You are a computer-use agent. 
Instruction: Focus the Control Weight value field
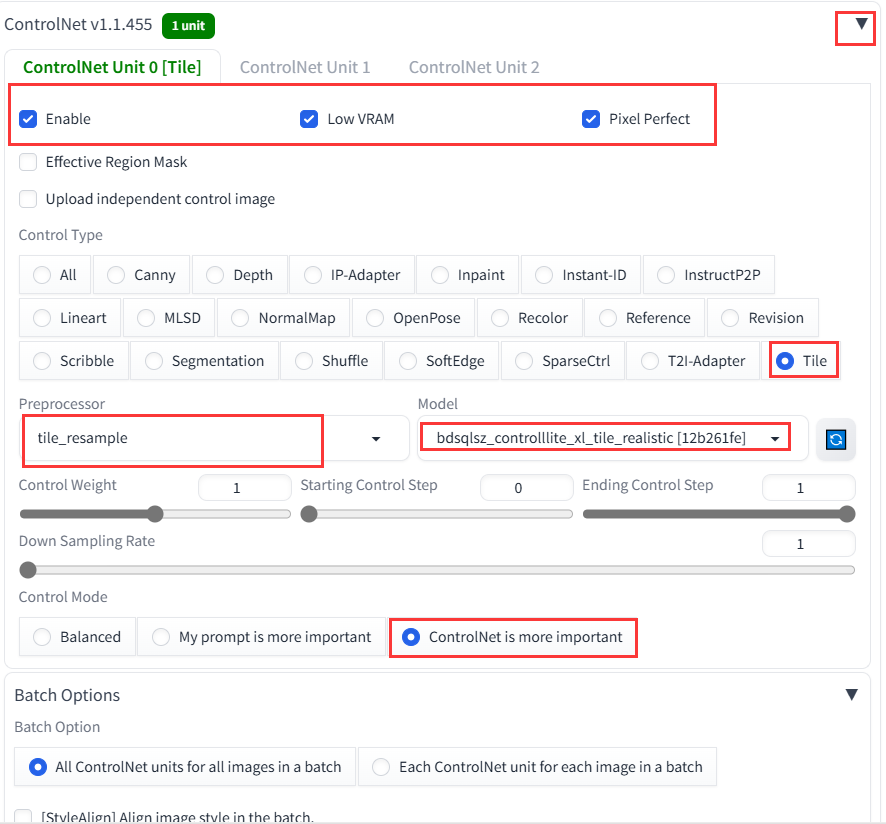click(x=245, y=488)
